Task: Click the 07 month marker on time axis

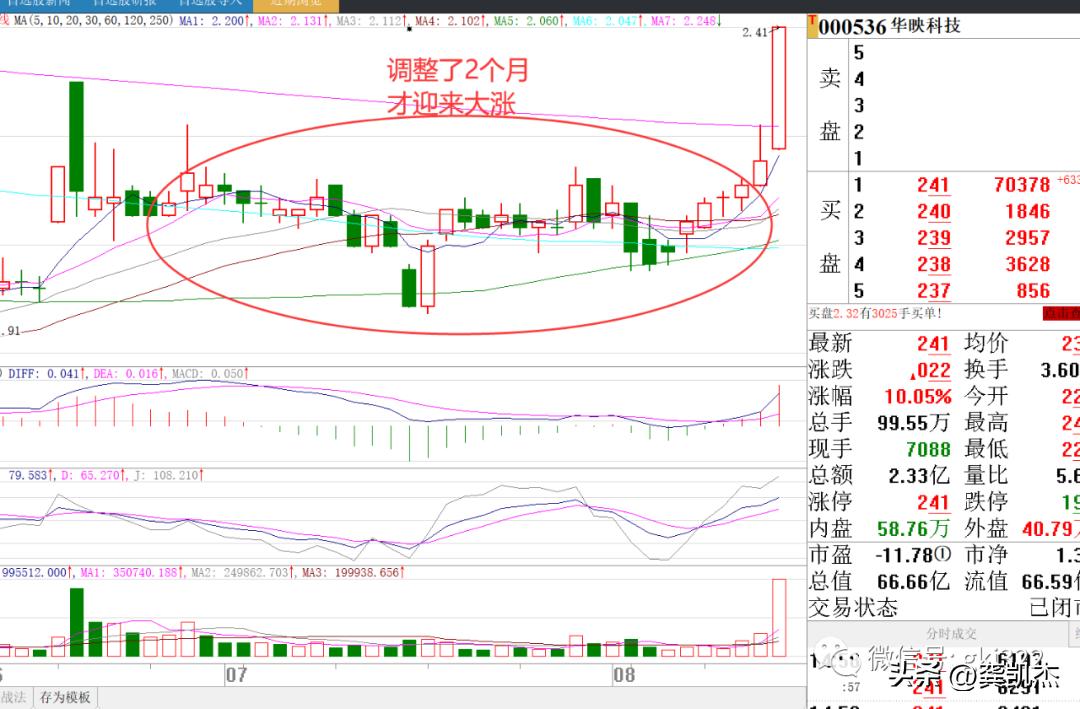Action: coord(236,675)
